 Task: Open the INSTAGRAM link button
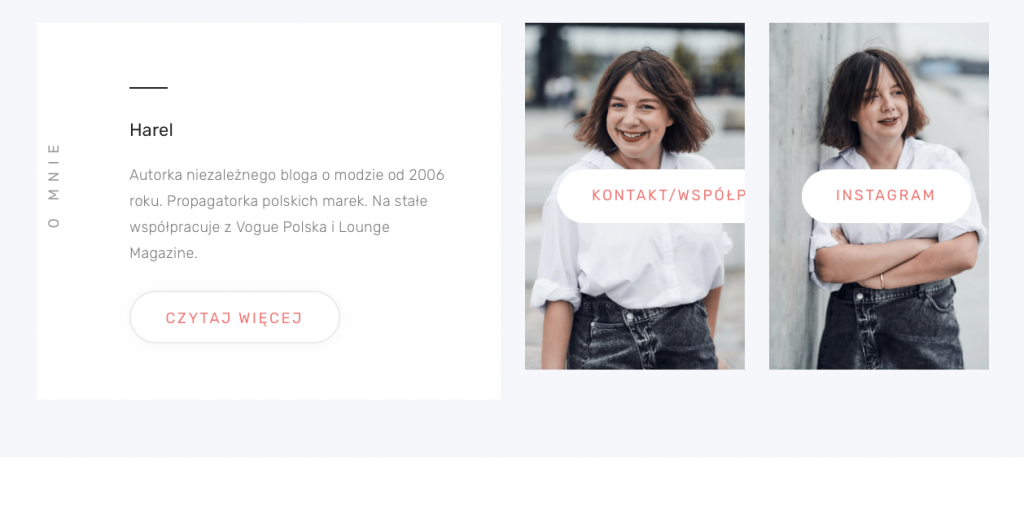coord(886,196)
